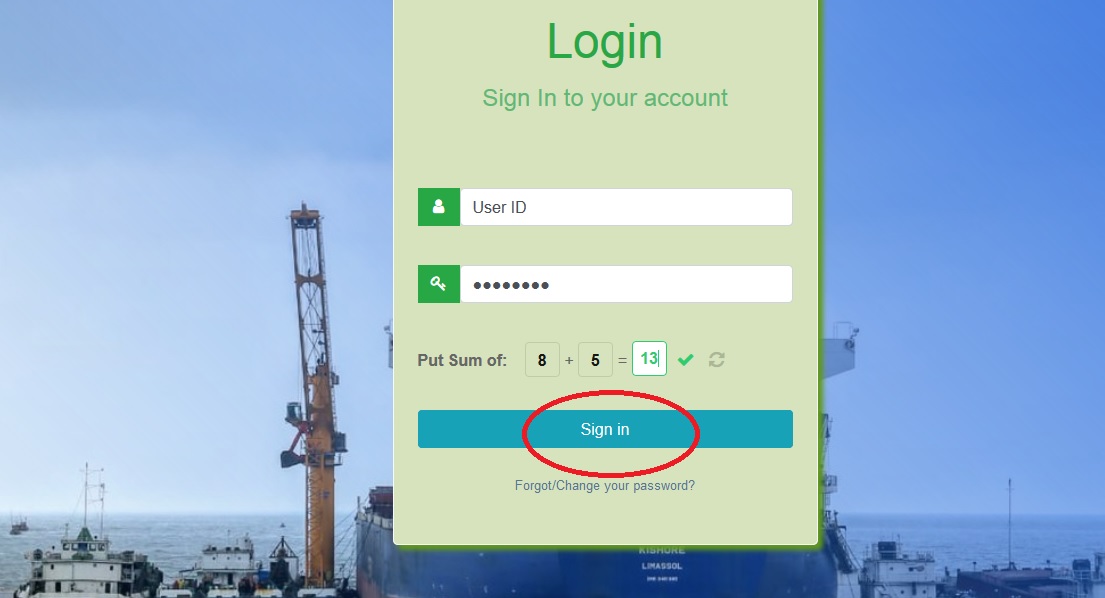
Task: Refresh the captcha using the circular arrows icon
Action: coord(717,360)
